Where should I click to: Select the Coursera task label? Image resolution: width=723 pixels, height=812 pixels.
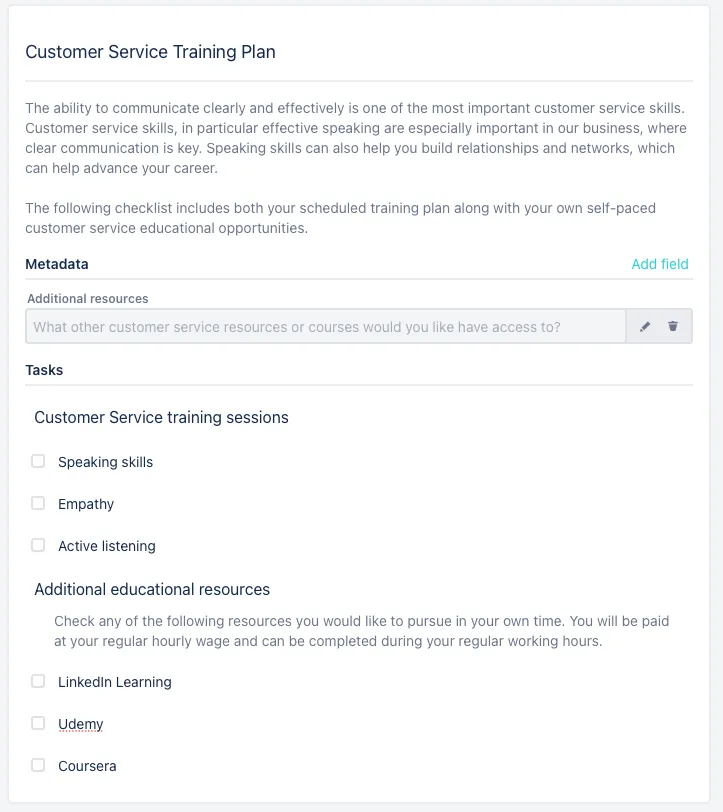tap(87, 765)
